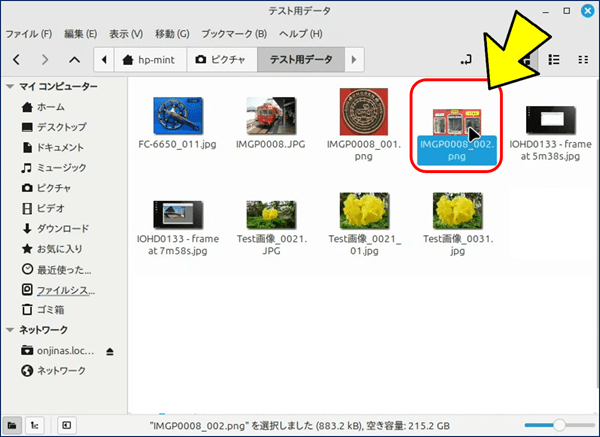
Task: Go up to the parent folder
Action: coord(74,60)
